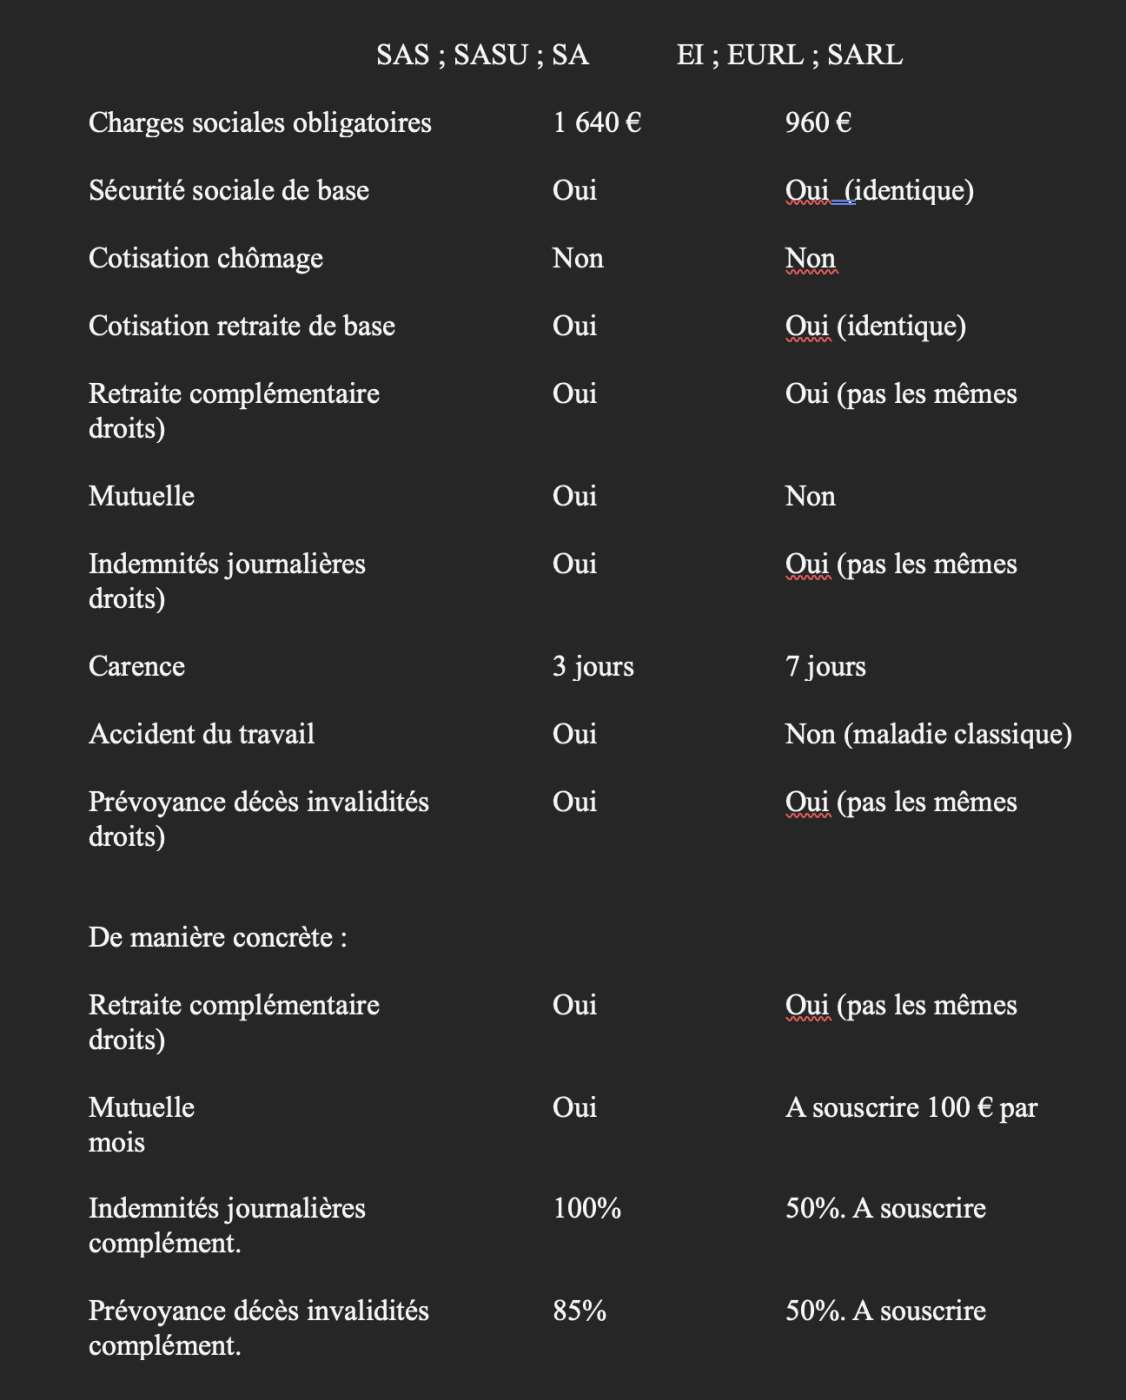Click the "3 jours" carence value
Image resolution: width=1126 pixels, height=1400 pixels.
pyautogui.click(x=593, y=667)
